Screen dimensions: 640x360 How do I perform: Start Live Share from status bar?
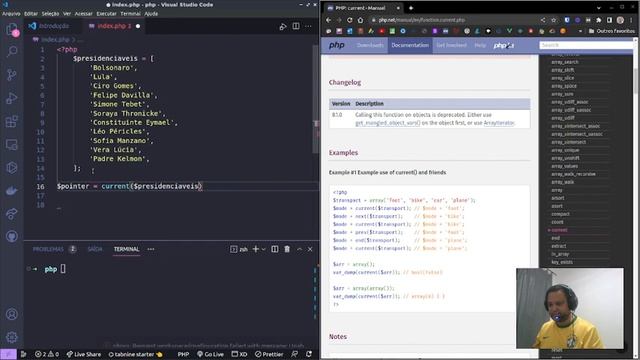(84, 354)
